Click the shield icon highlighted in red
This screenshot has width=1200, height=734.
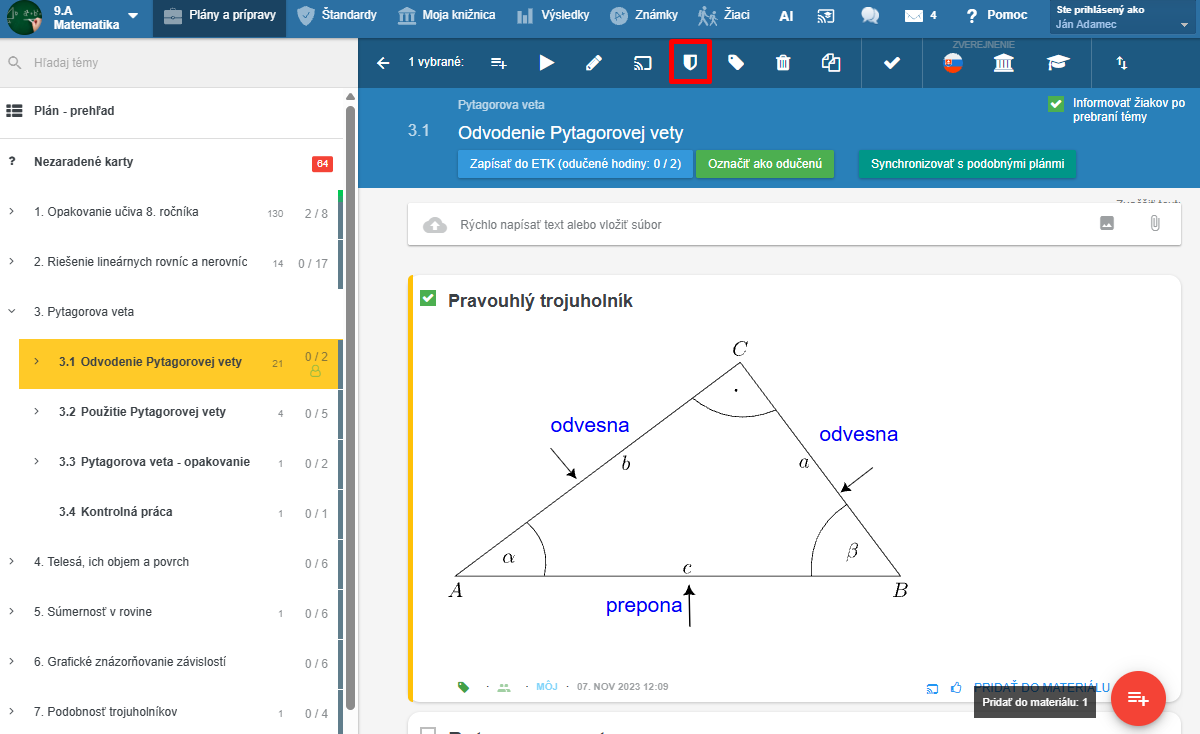pos(689,63)
